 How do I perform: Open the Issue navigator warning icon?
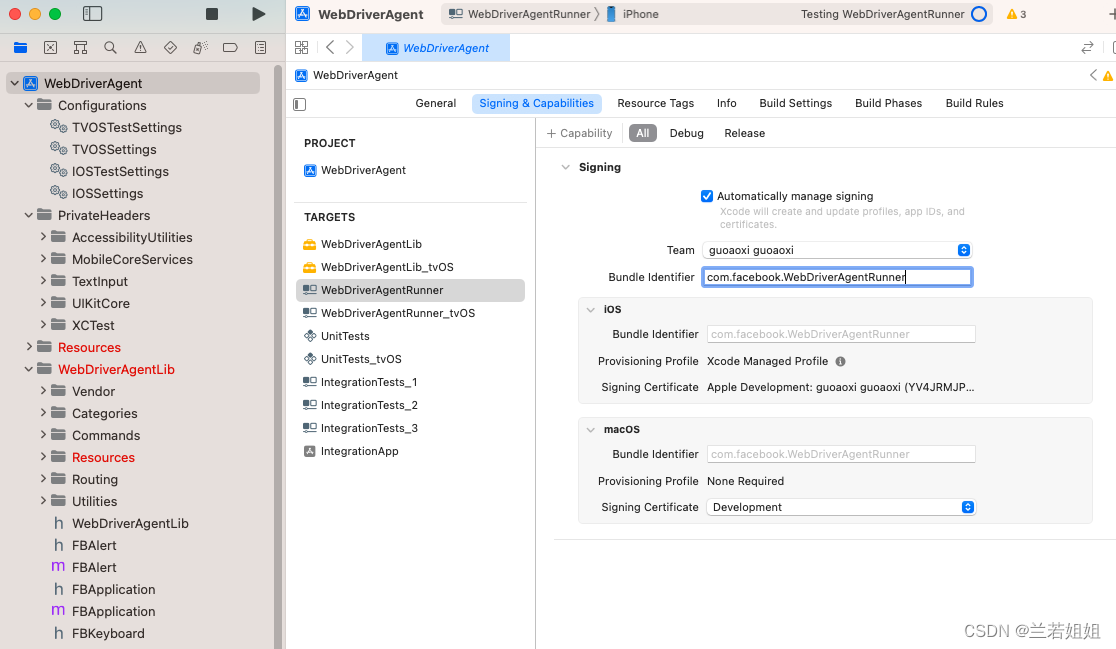point(140,48)
